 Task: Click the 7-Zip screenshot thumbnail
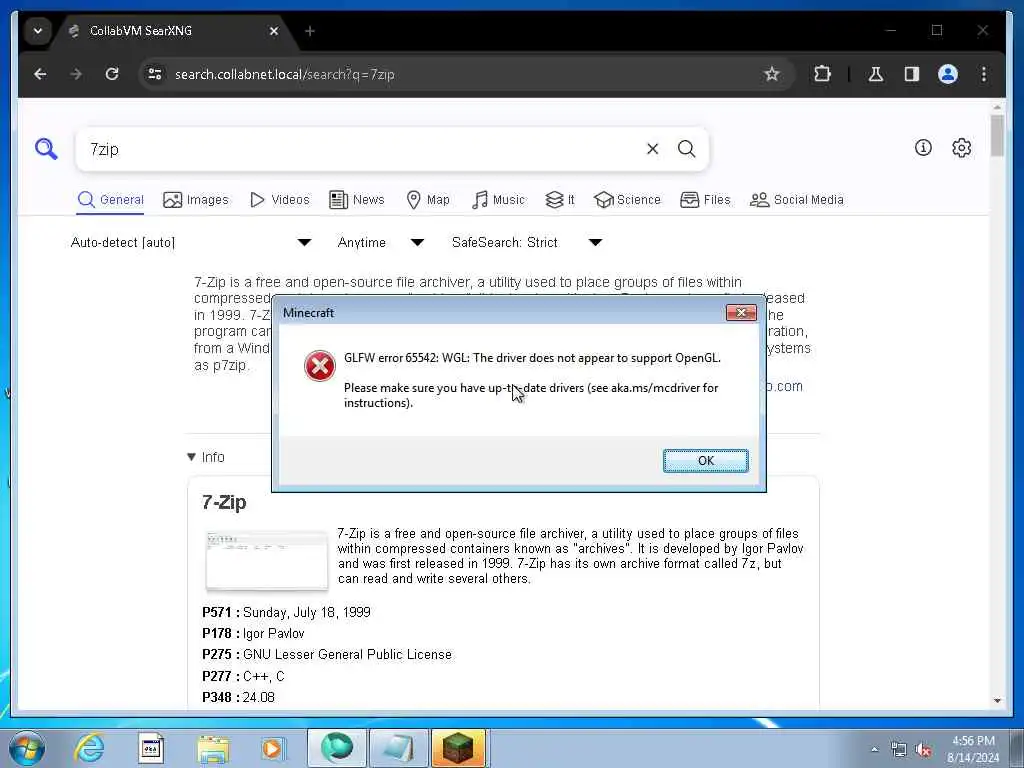point(267,560)
